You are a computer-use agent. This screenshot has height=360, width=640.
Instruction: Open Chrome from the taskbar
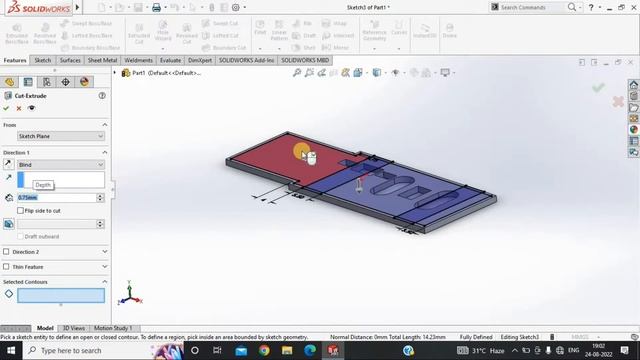(264, 351)
